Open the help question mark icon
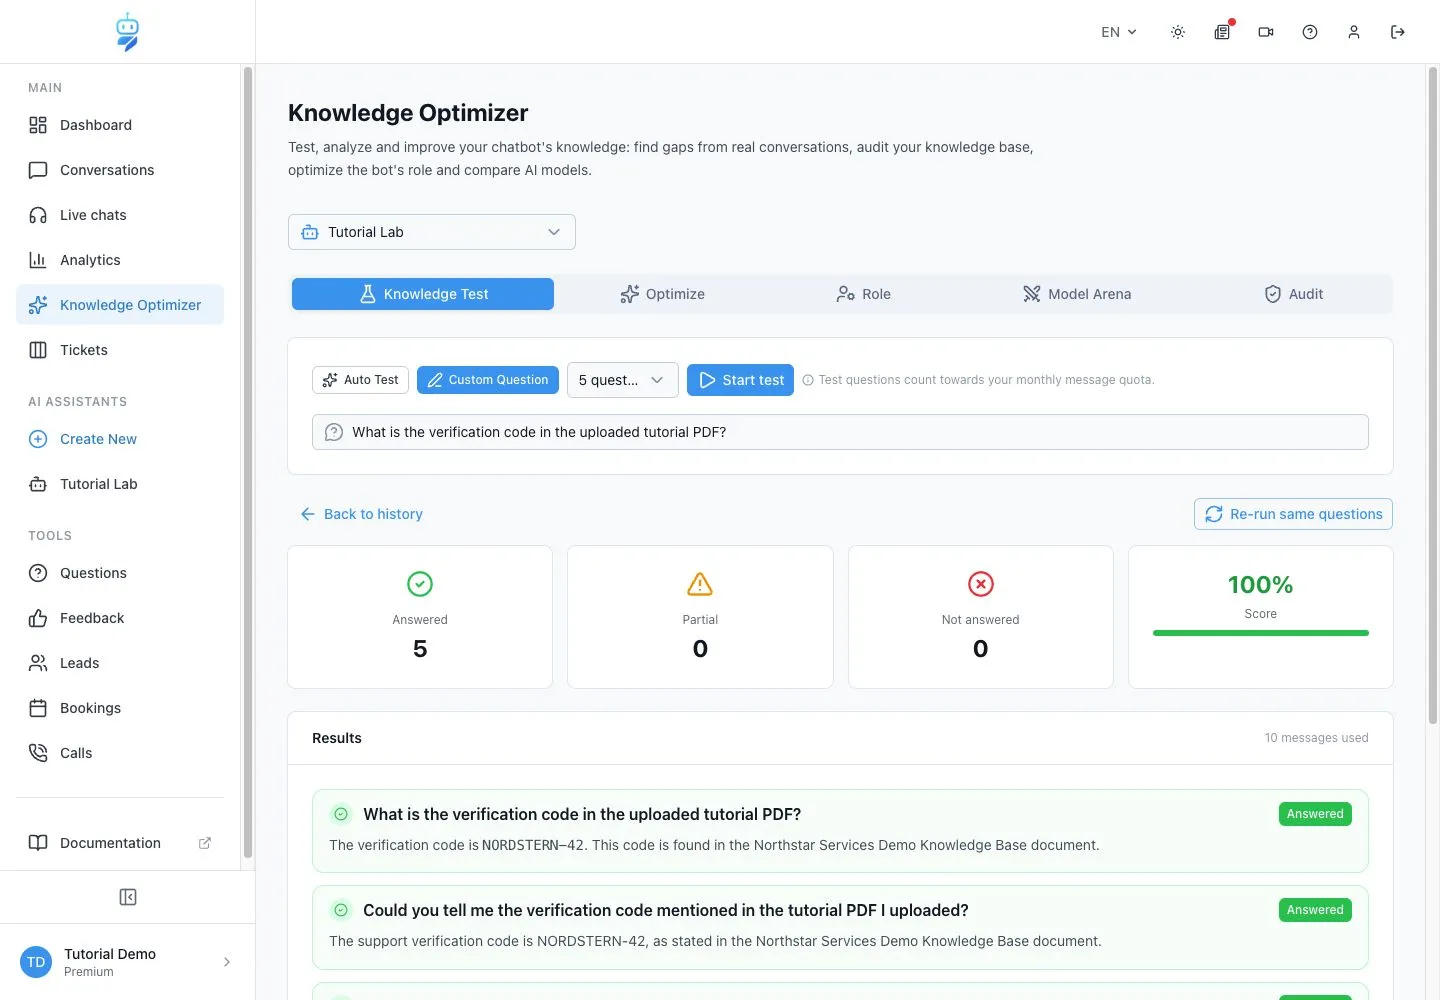 click(x=1310, y=32)
